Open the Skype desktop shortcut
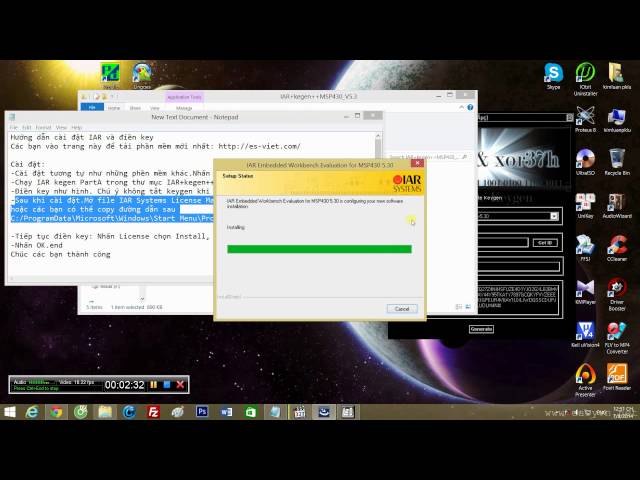 point(553,76)
